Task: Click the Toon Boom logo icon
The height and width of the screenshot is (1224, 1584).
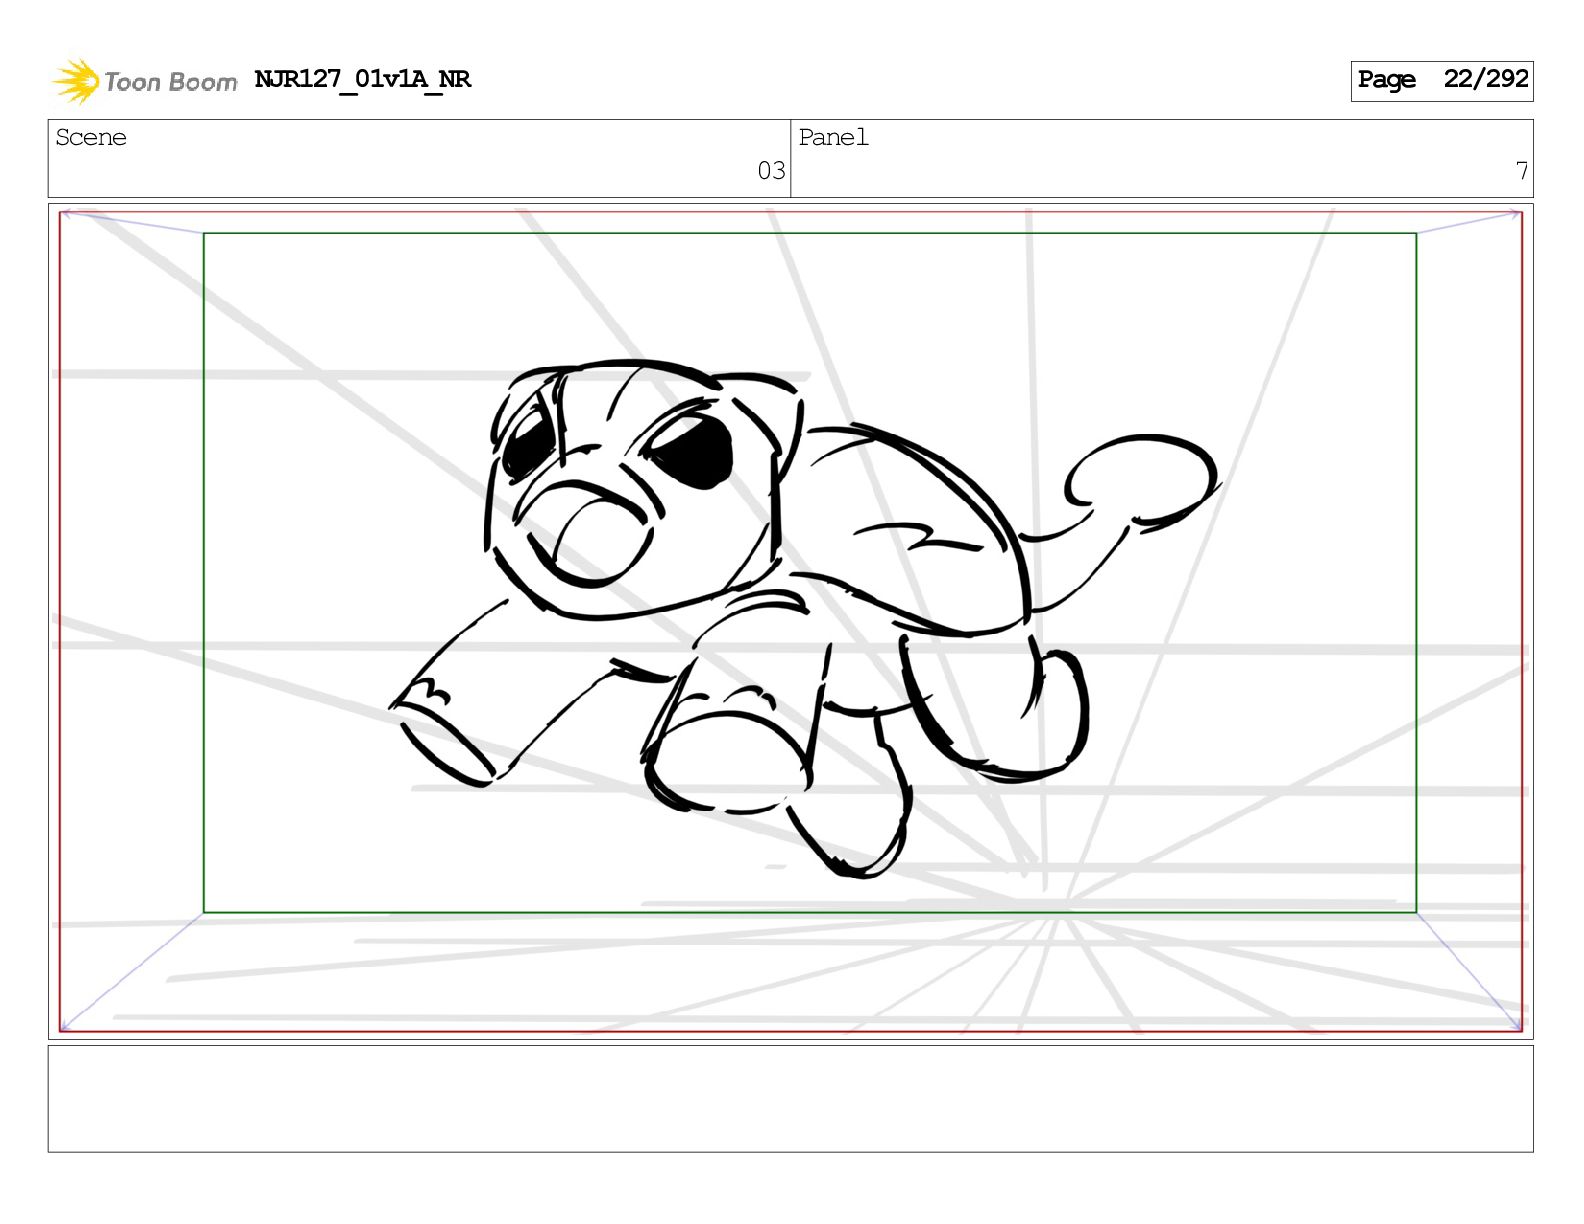Action: pos(76,81)
